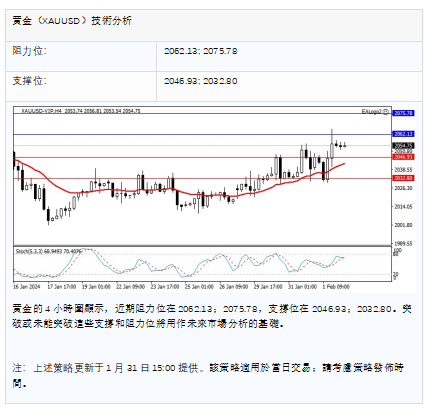426x409 pixels.
Task: Click the 黃金 (XAUUSD) 技術分析 title
Action: (72, 21)
